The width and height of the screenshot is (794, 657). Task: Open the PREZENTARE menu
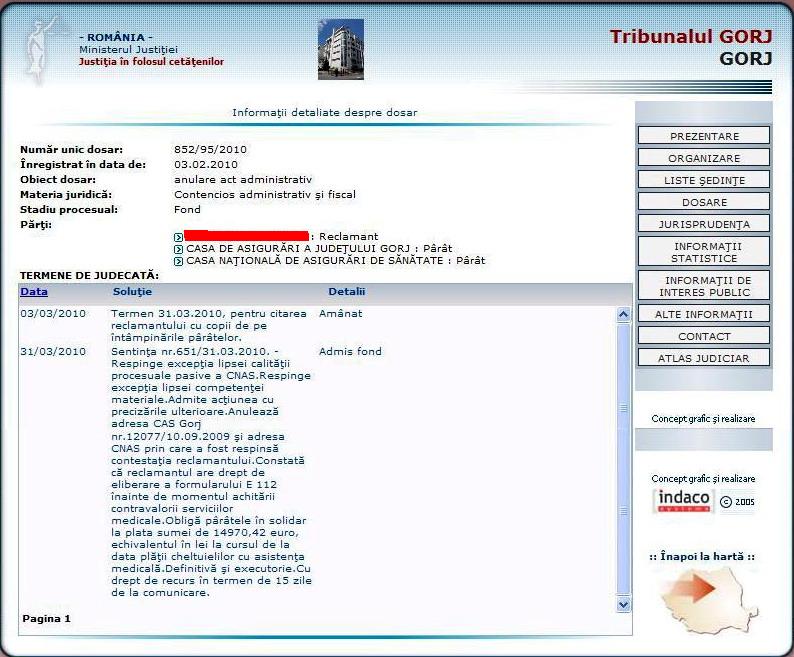(704, 136)
